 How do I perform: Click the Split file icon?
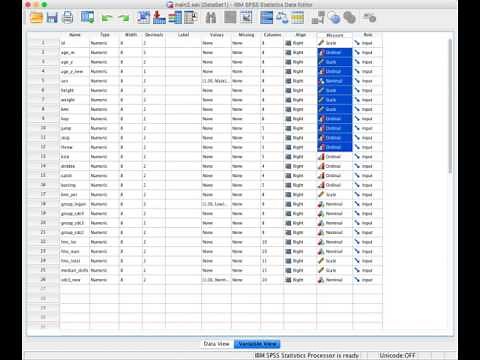[x=266, y=18]
